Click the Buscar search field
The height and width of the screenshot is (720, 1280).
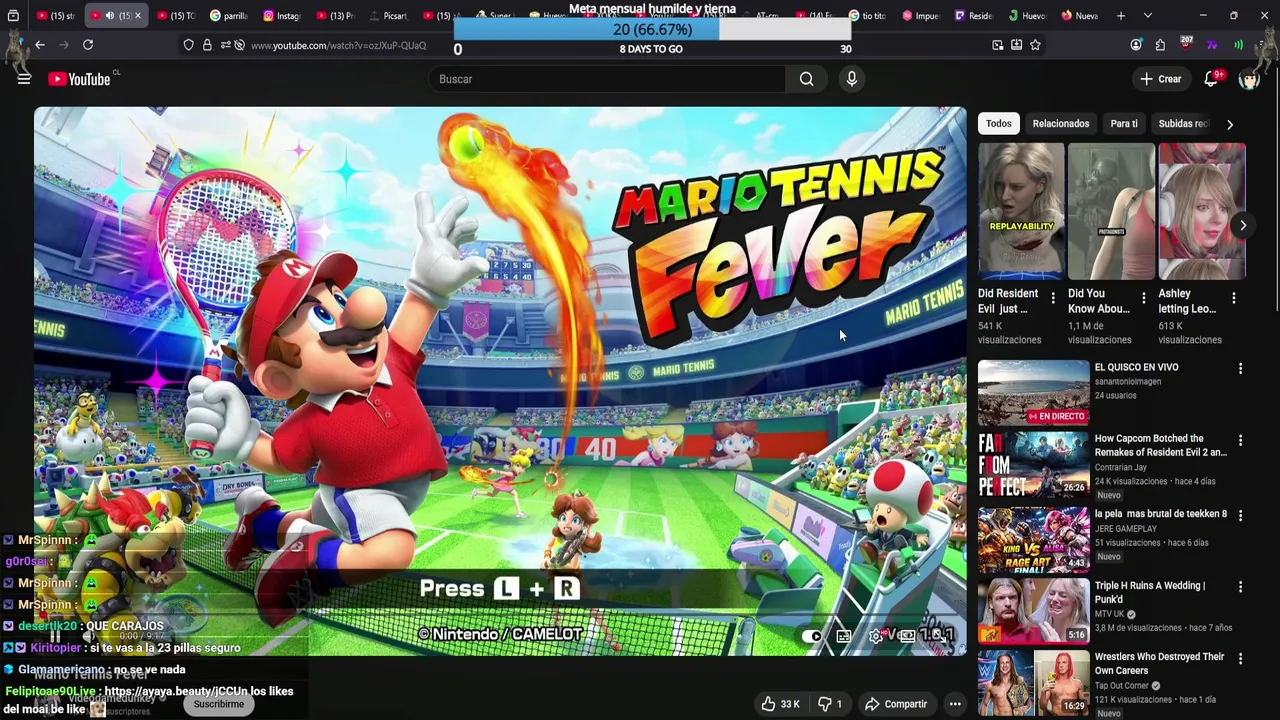tap(607, 79)
